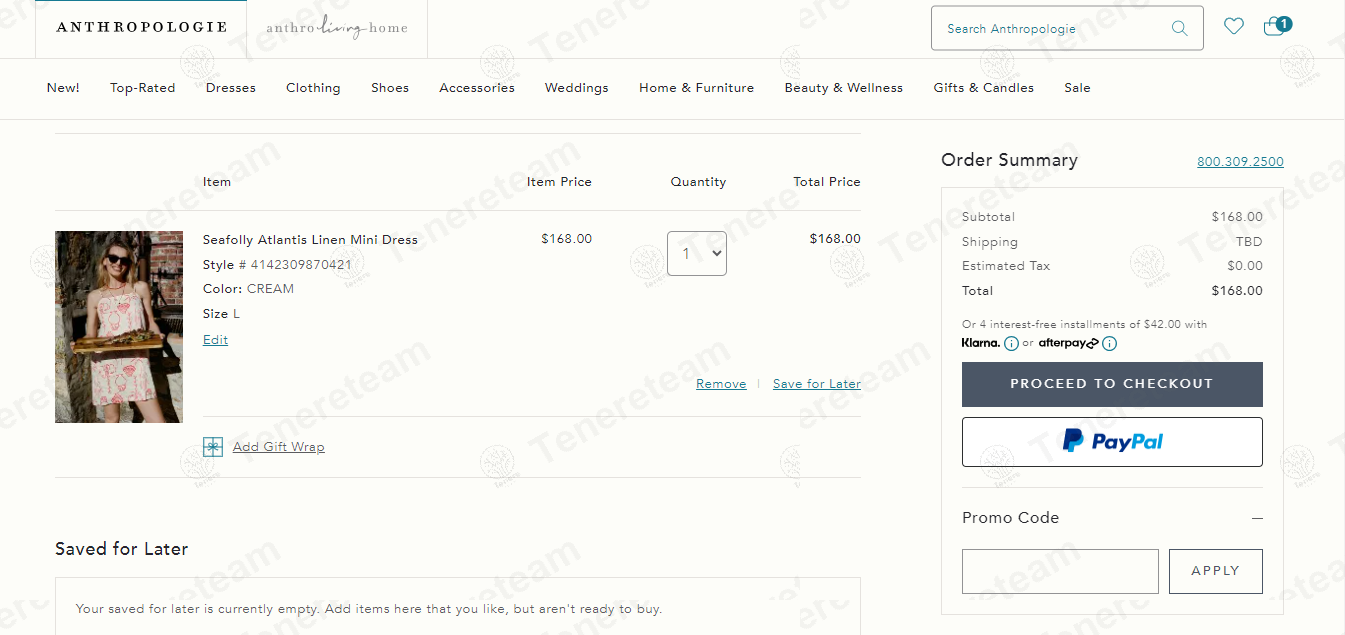Pay with the PayPal button

[x=1112, y=442]
